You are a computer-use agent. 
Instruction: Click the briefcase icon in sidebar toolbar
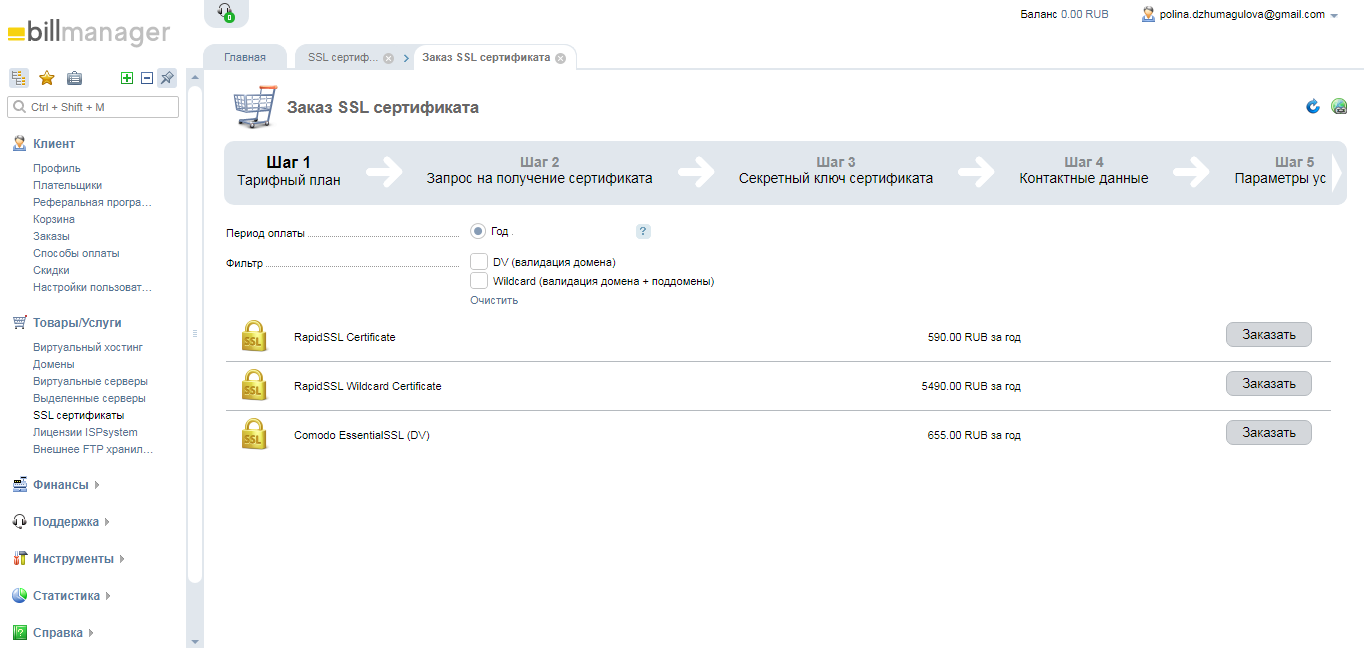(x=74, y=78)
